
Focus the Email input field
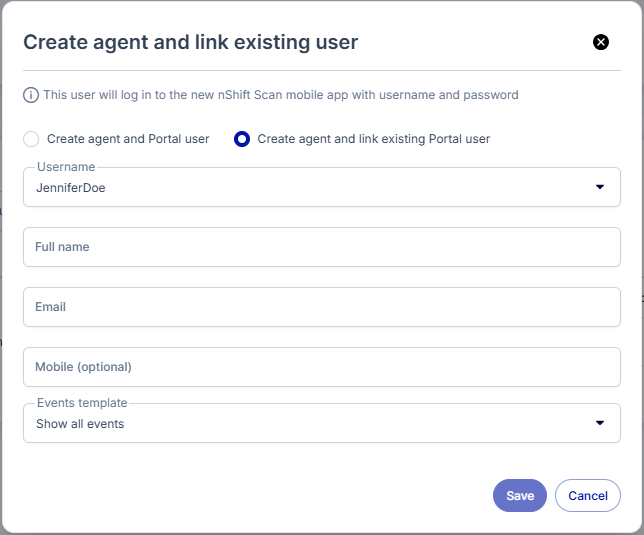321,307
